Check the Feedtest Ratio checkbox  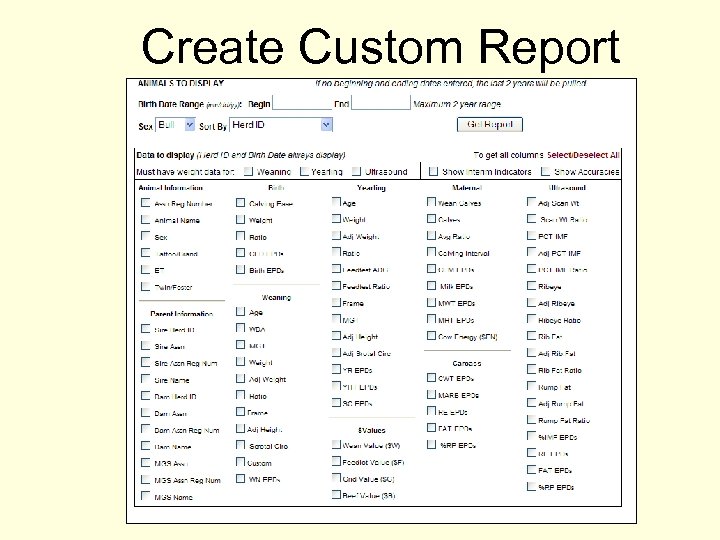pos(336,286)
